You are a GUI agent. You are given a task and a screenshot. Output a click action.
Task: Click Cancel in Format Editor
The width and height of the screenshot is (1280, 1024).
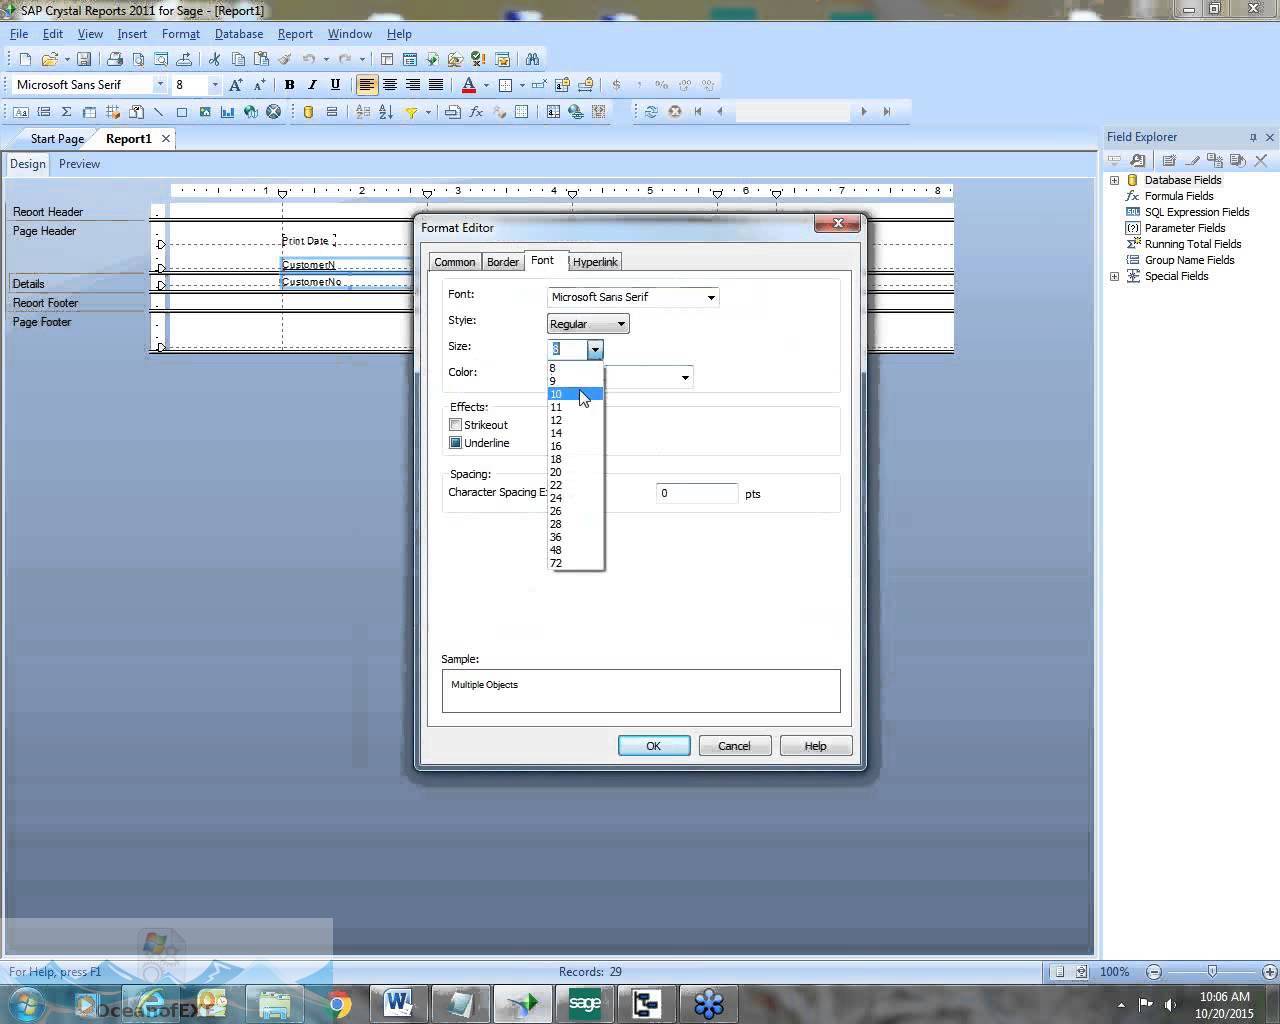pyautogui.click(x=734, y=746)
